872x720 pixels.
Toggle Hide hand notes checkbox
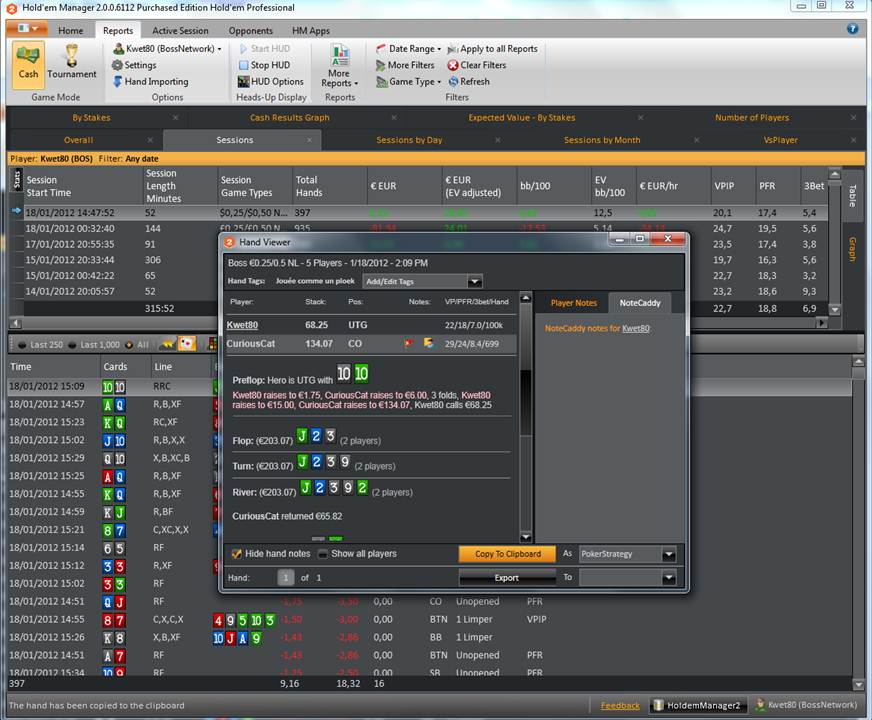[x=236, y=554]
